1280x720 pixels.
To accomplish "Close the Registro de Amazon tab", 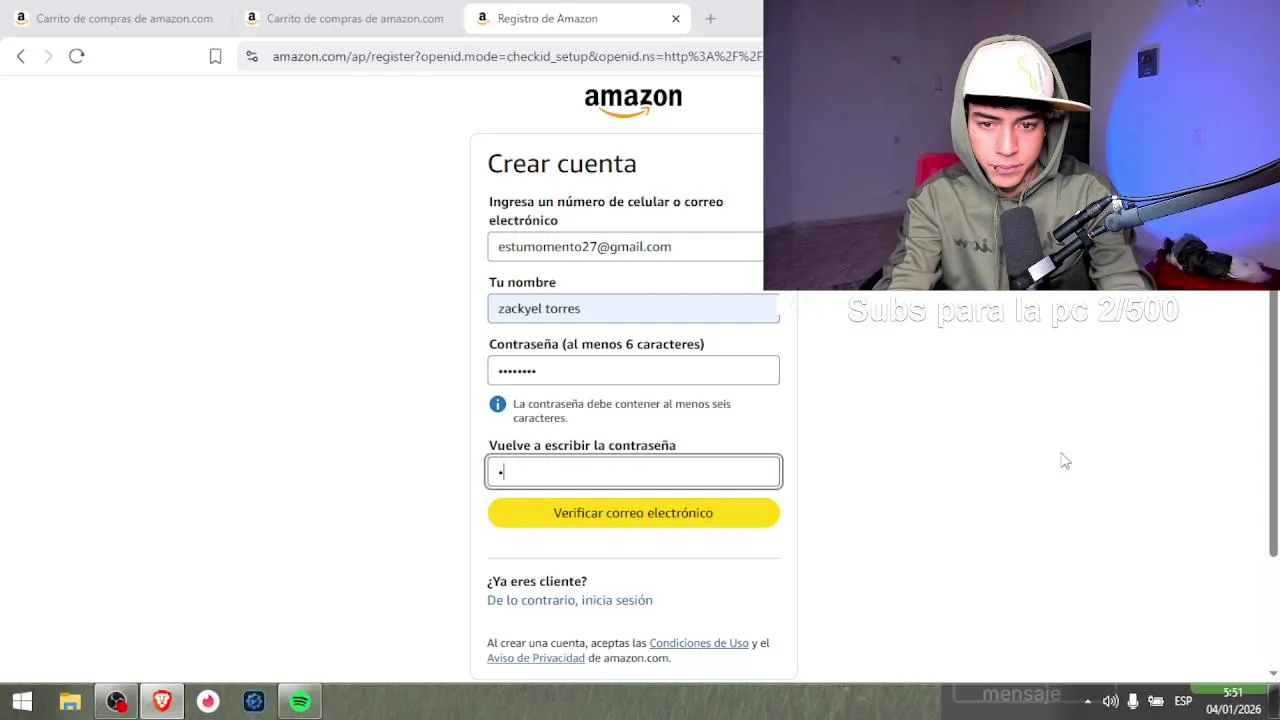I will coord(676,18).
